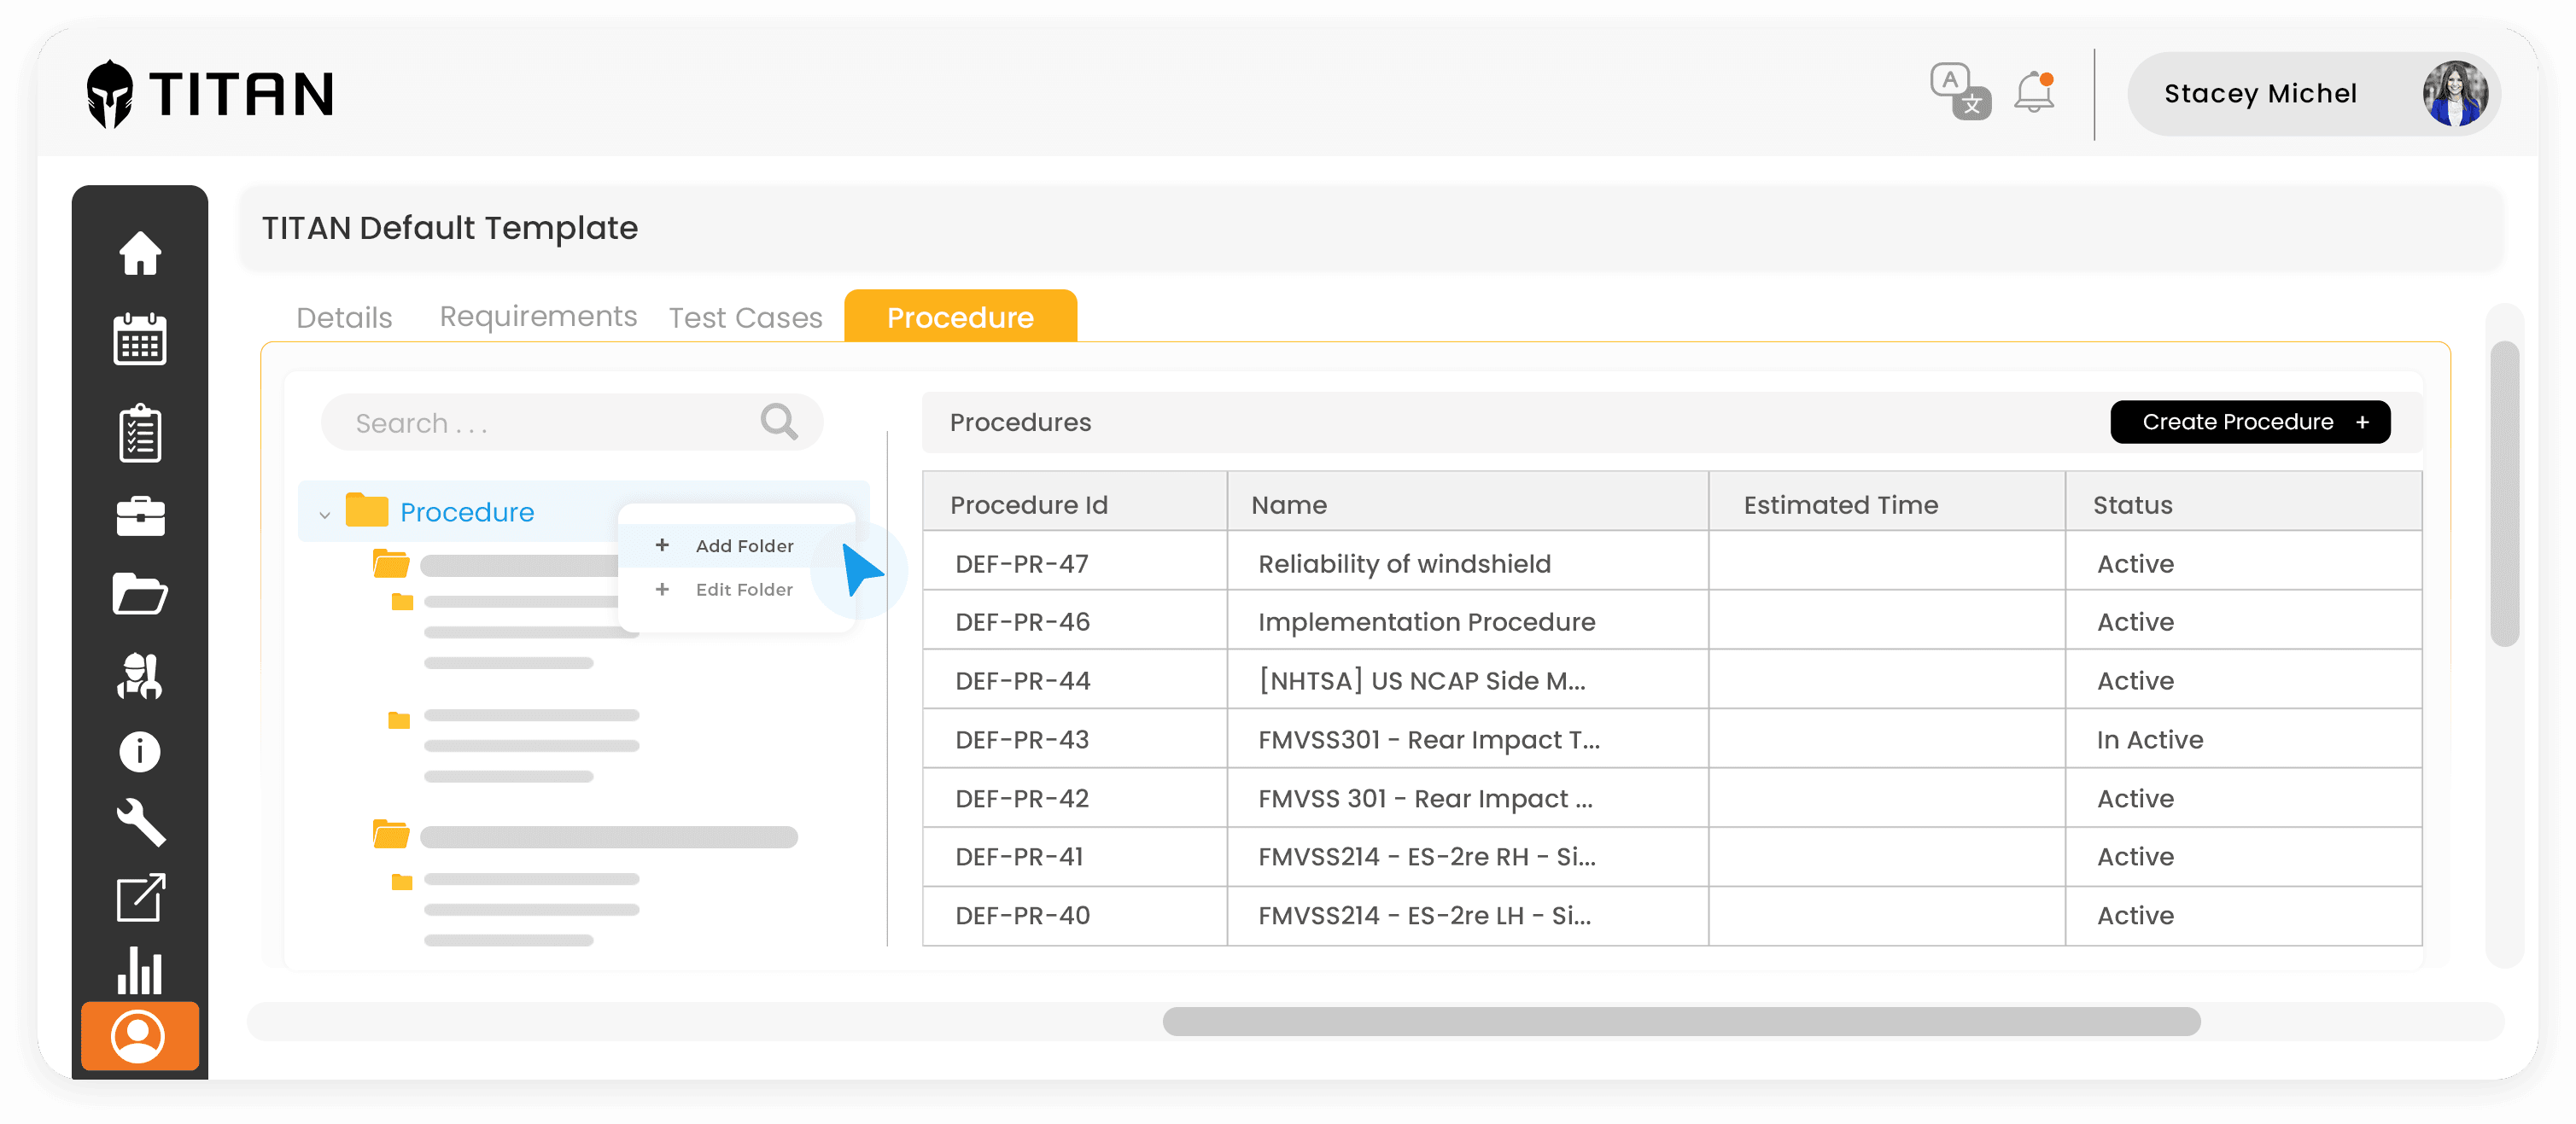The width and height of the screenshot is (2576, 1124).
Task: Open the wrench tools sidebar icon
Action: click(x=140, y=823)
